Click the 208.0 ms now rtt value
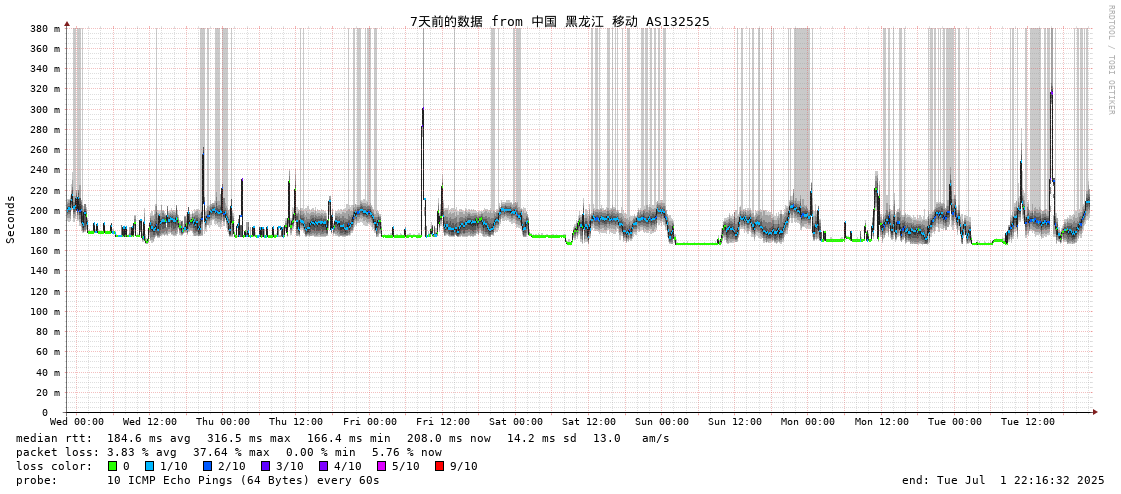This screenshot has width=1121, height=494. click(450, 438)
